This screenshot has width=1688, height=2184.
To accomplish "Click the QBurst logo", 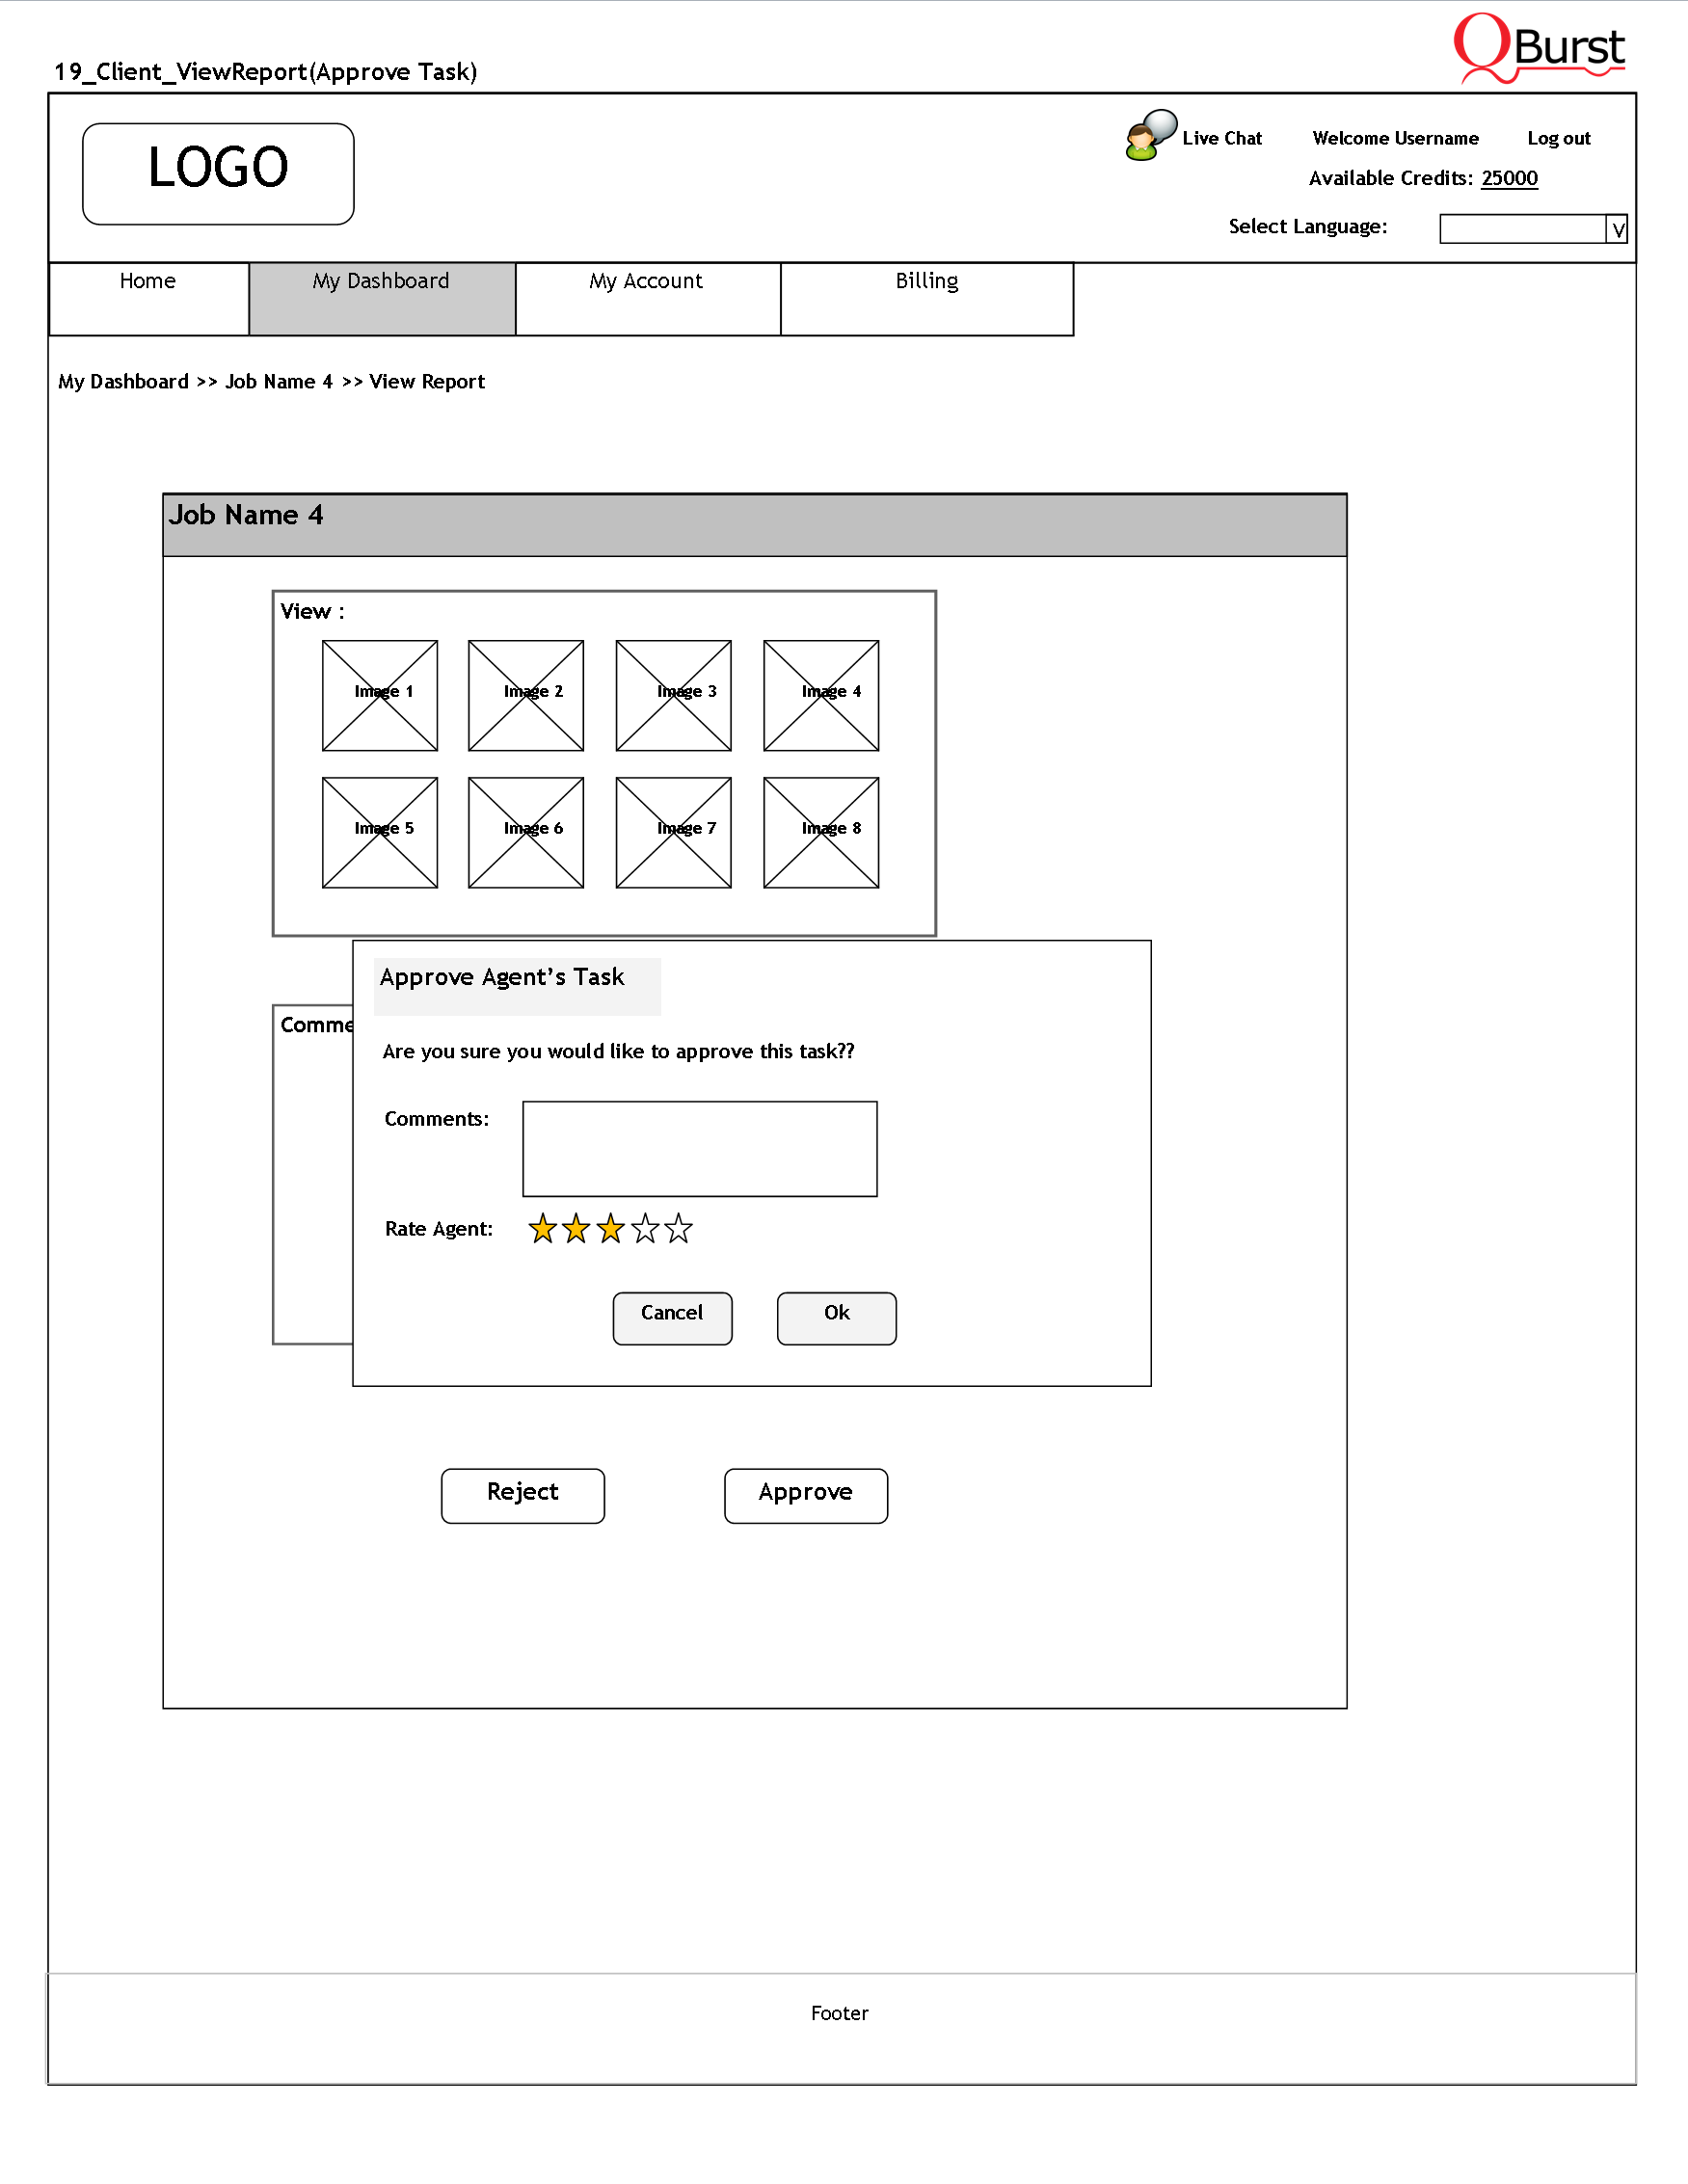I will coord(1539,48).
